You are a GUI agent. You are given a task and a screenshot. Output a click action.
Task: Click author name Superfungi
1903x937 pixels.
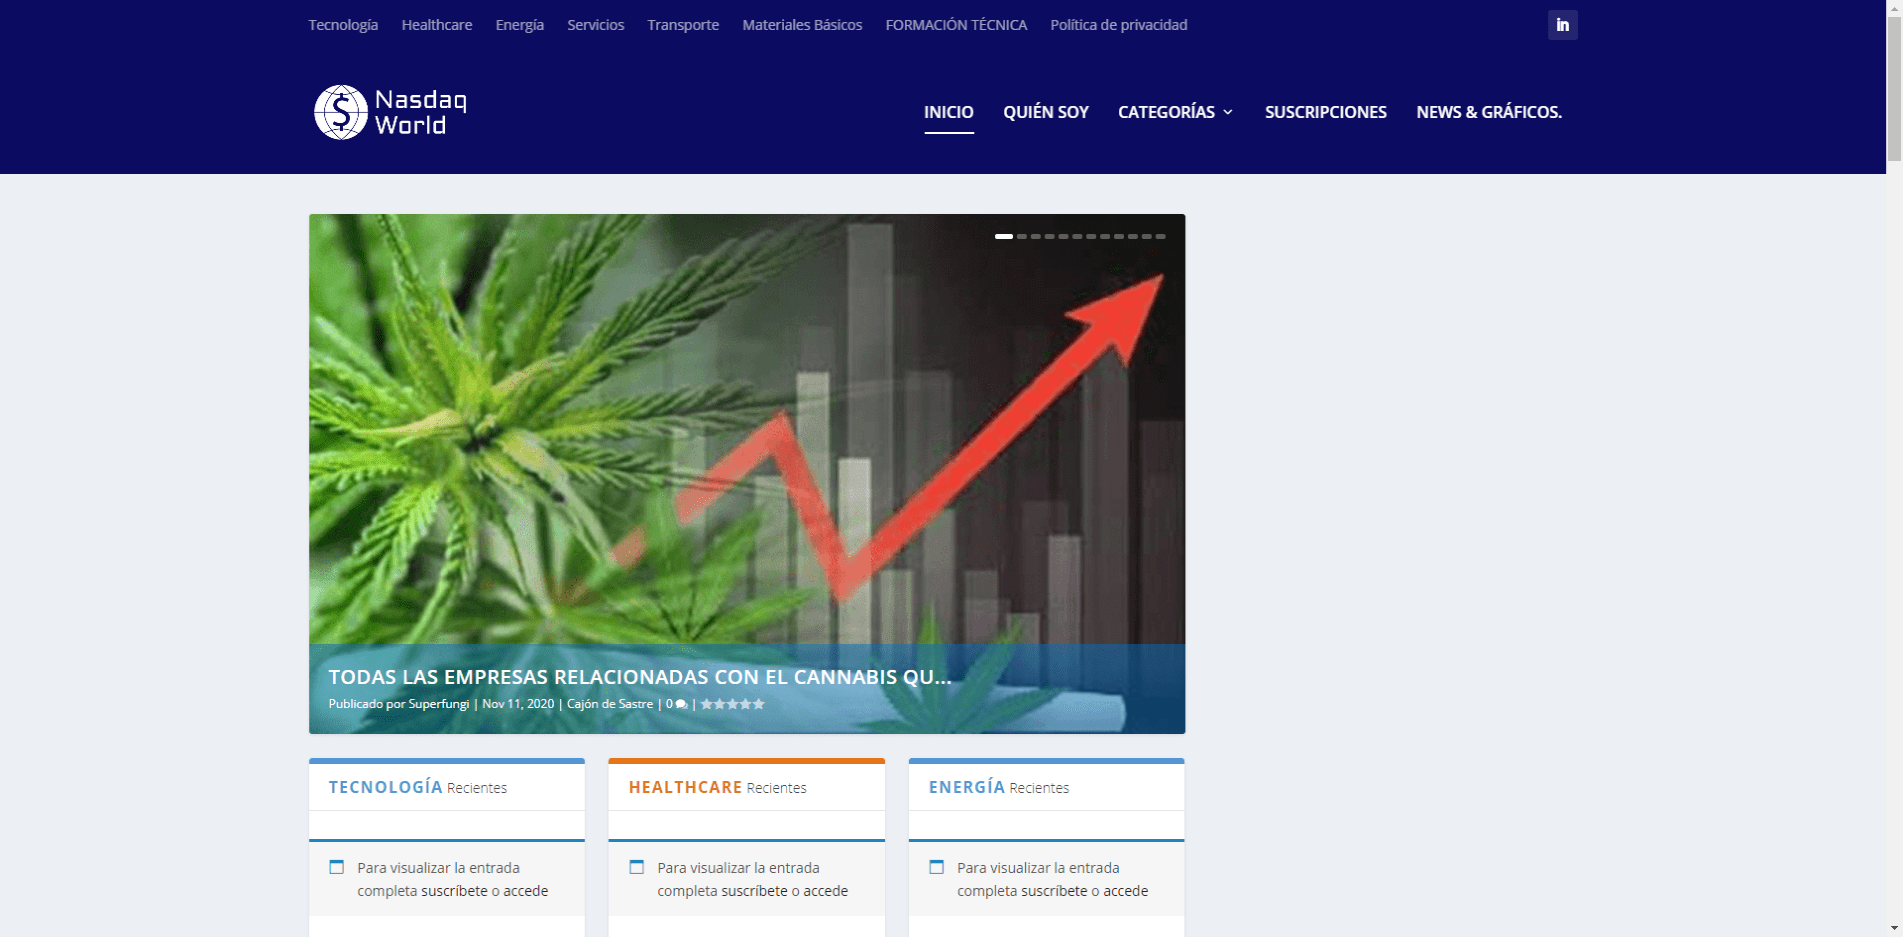coord(439,704)
